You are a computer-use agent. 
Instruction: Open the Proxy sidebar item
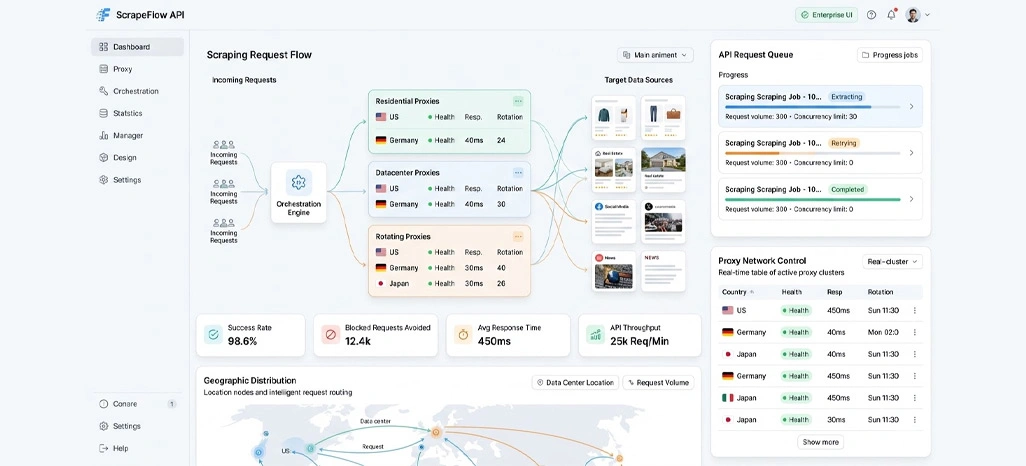click(137, 69)
